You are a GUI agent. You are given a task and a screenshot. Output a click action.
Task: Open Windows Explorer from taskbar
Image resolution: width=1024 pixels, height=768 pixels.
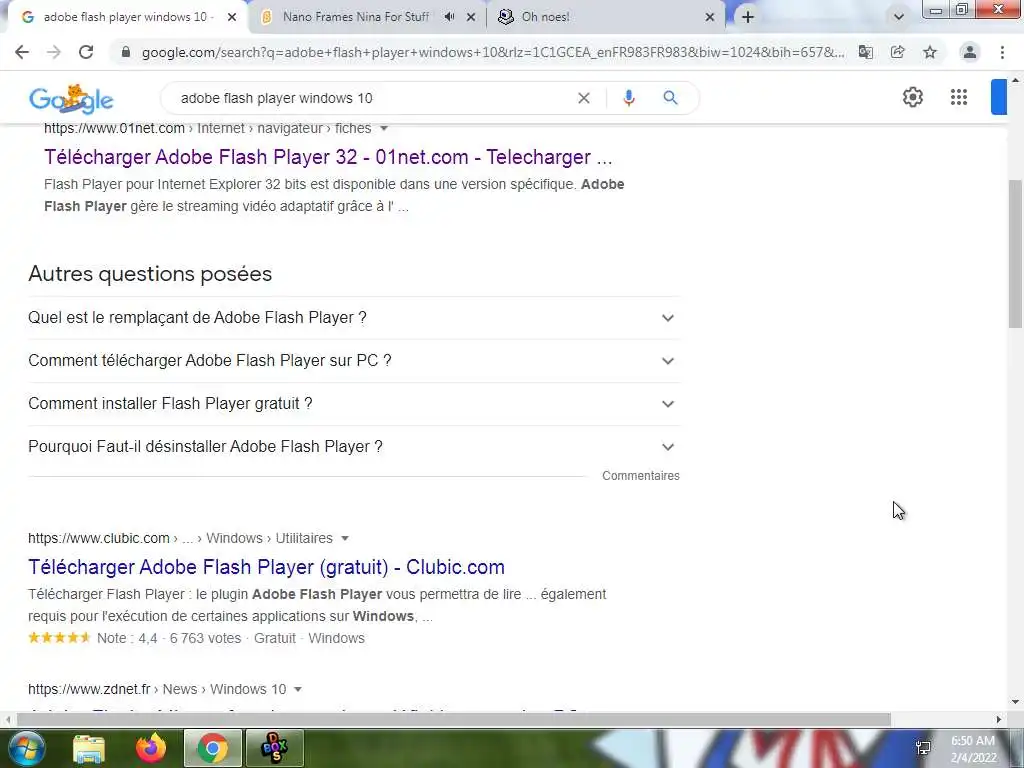pyautogui.click(x=89, y=748)
